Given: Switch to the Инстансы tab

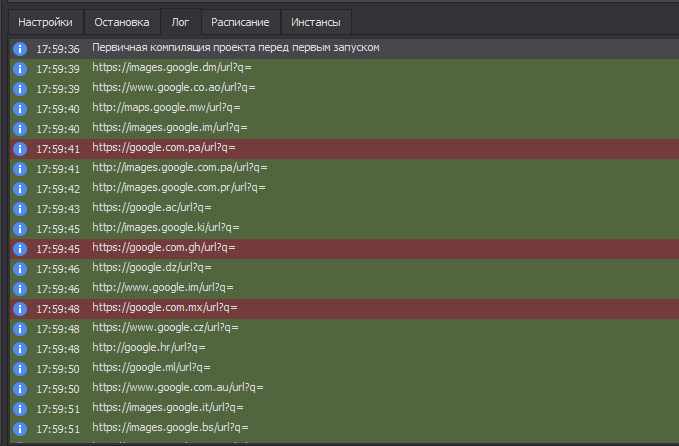Looking at the screenshot, I should point(316,21).
